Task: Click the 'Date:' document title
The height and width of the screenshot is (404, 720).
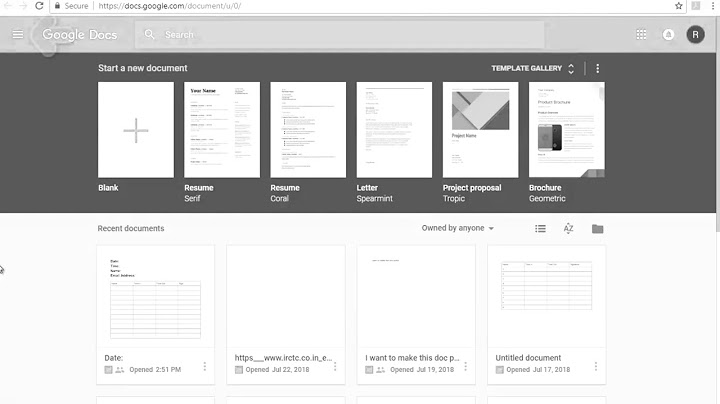Action: 113,358
